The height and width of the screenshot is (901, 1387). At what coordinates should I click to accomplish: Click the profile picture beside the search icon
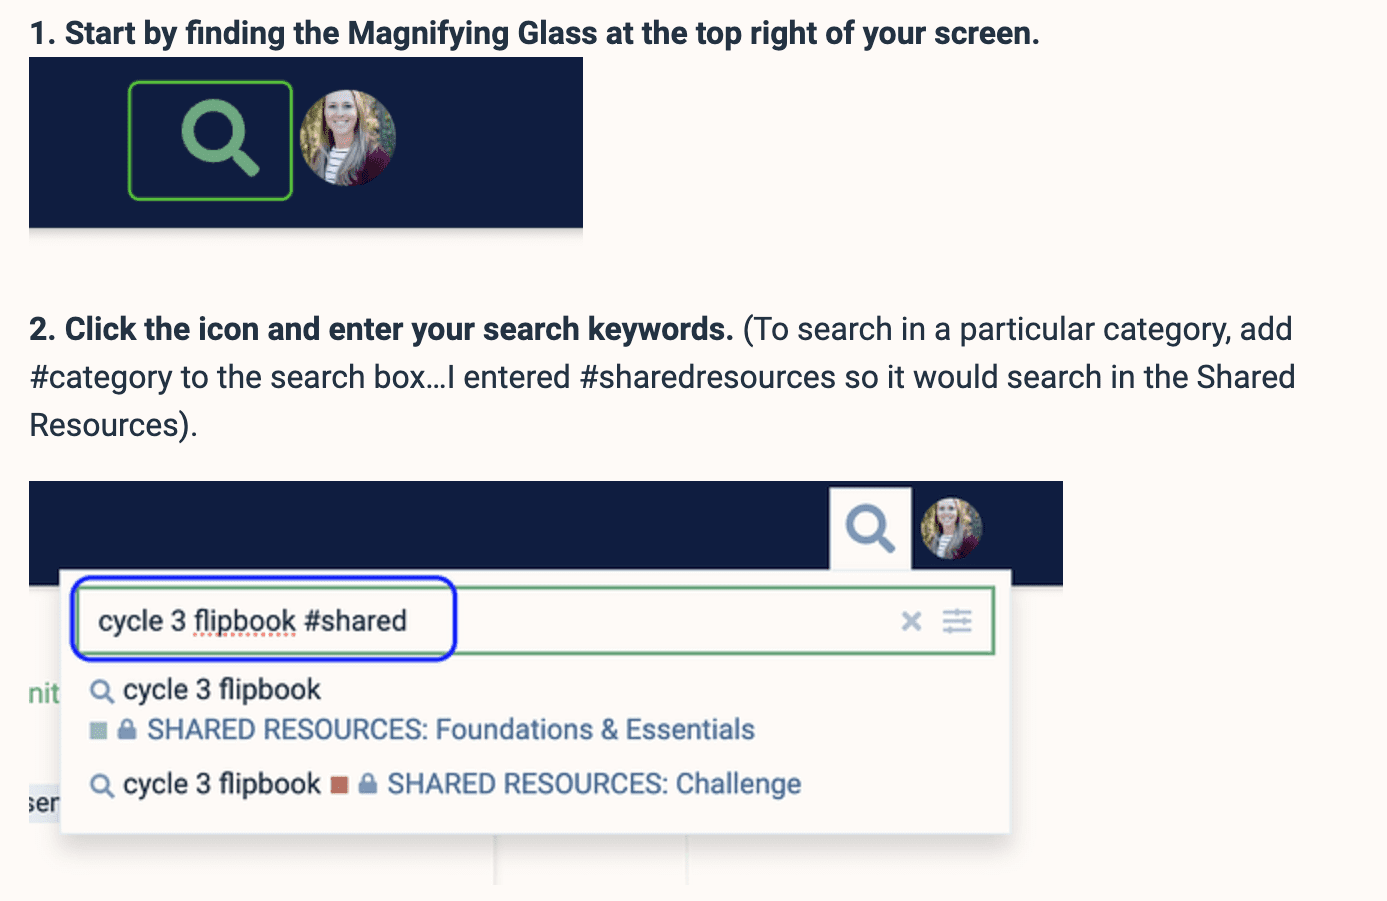(950, 528)
